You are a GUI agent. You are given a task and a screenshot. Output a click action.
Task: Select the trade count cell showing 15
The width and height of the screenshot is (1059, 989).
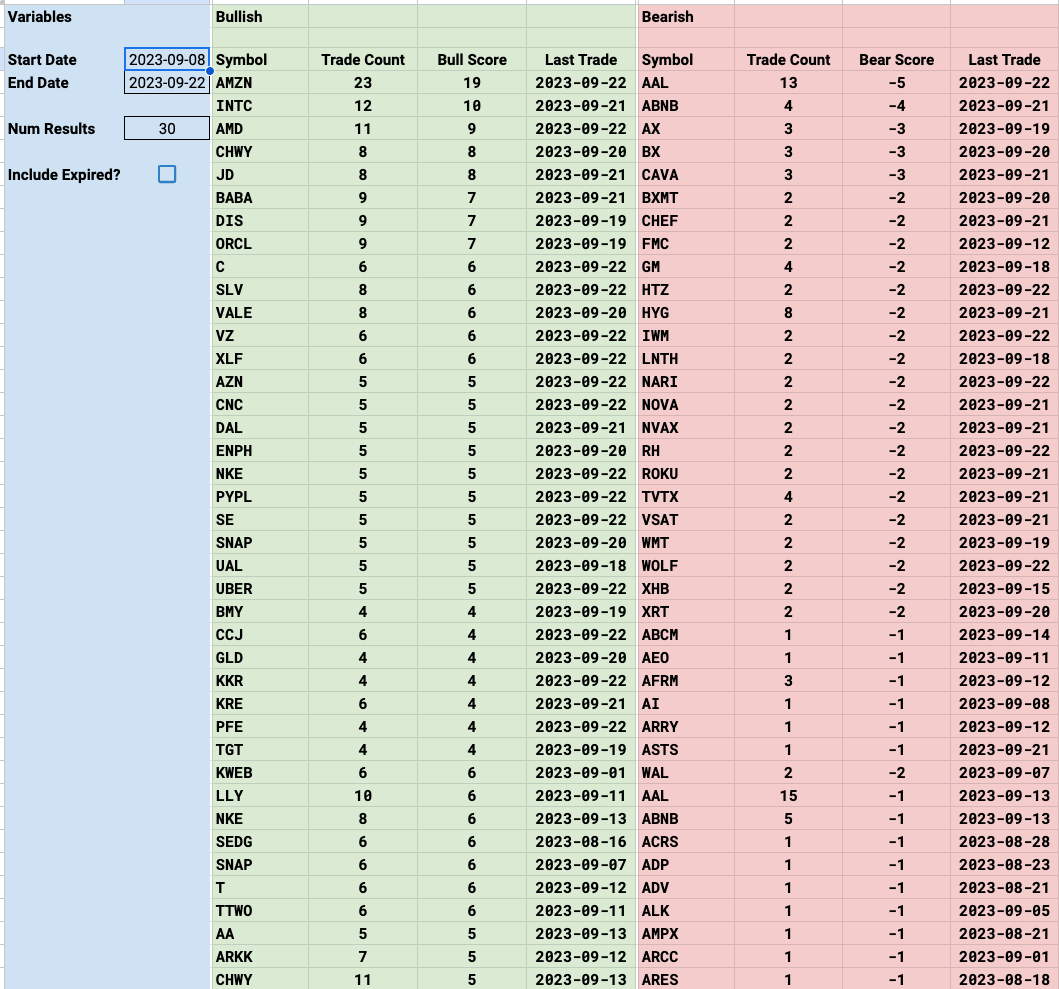pyautogui.click(x=788, y=795)
